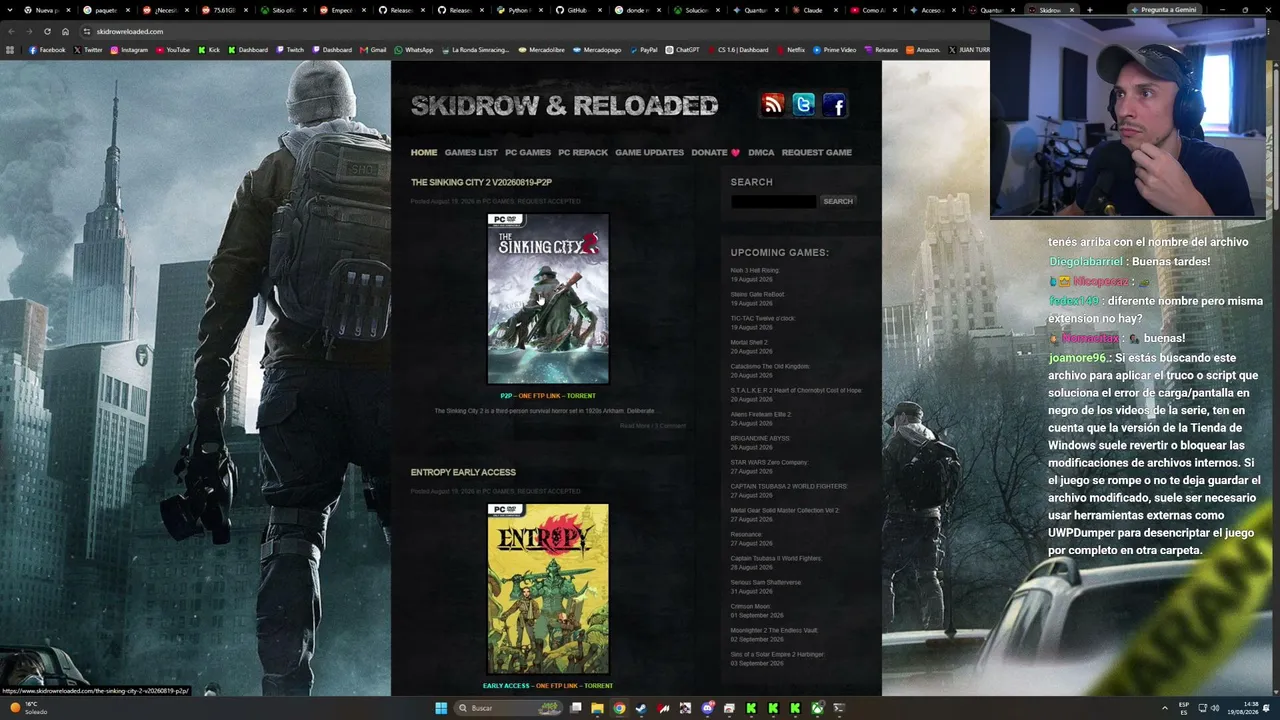The image size is (1280, 720).
Task: Click Pregunta a Gemini button
Action: tap(1164, 10)
